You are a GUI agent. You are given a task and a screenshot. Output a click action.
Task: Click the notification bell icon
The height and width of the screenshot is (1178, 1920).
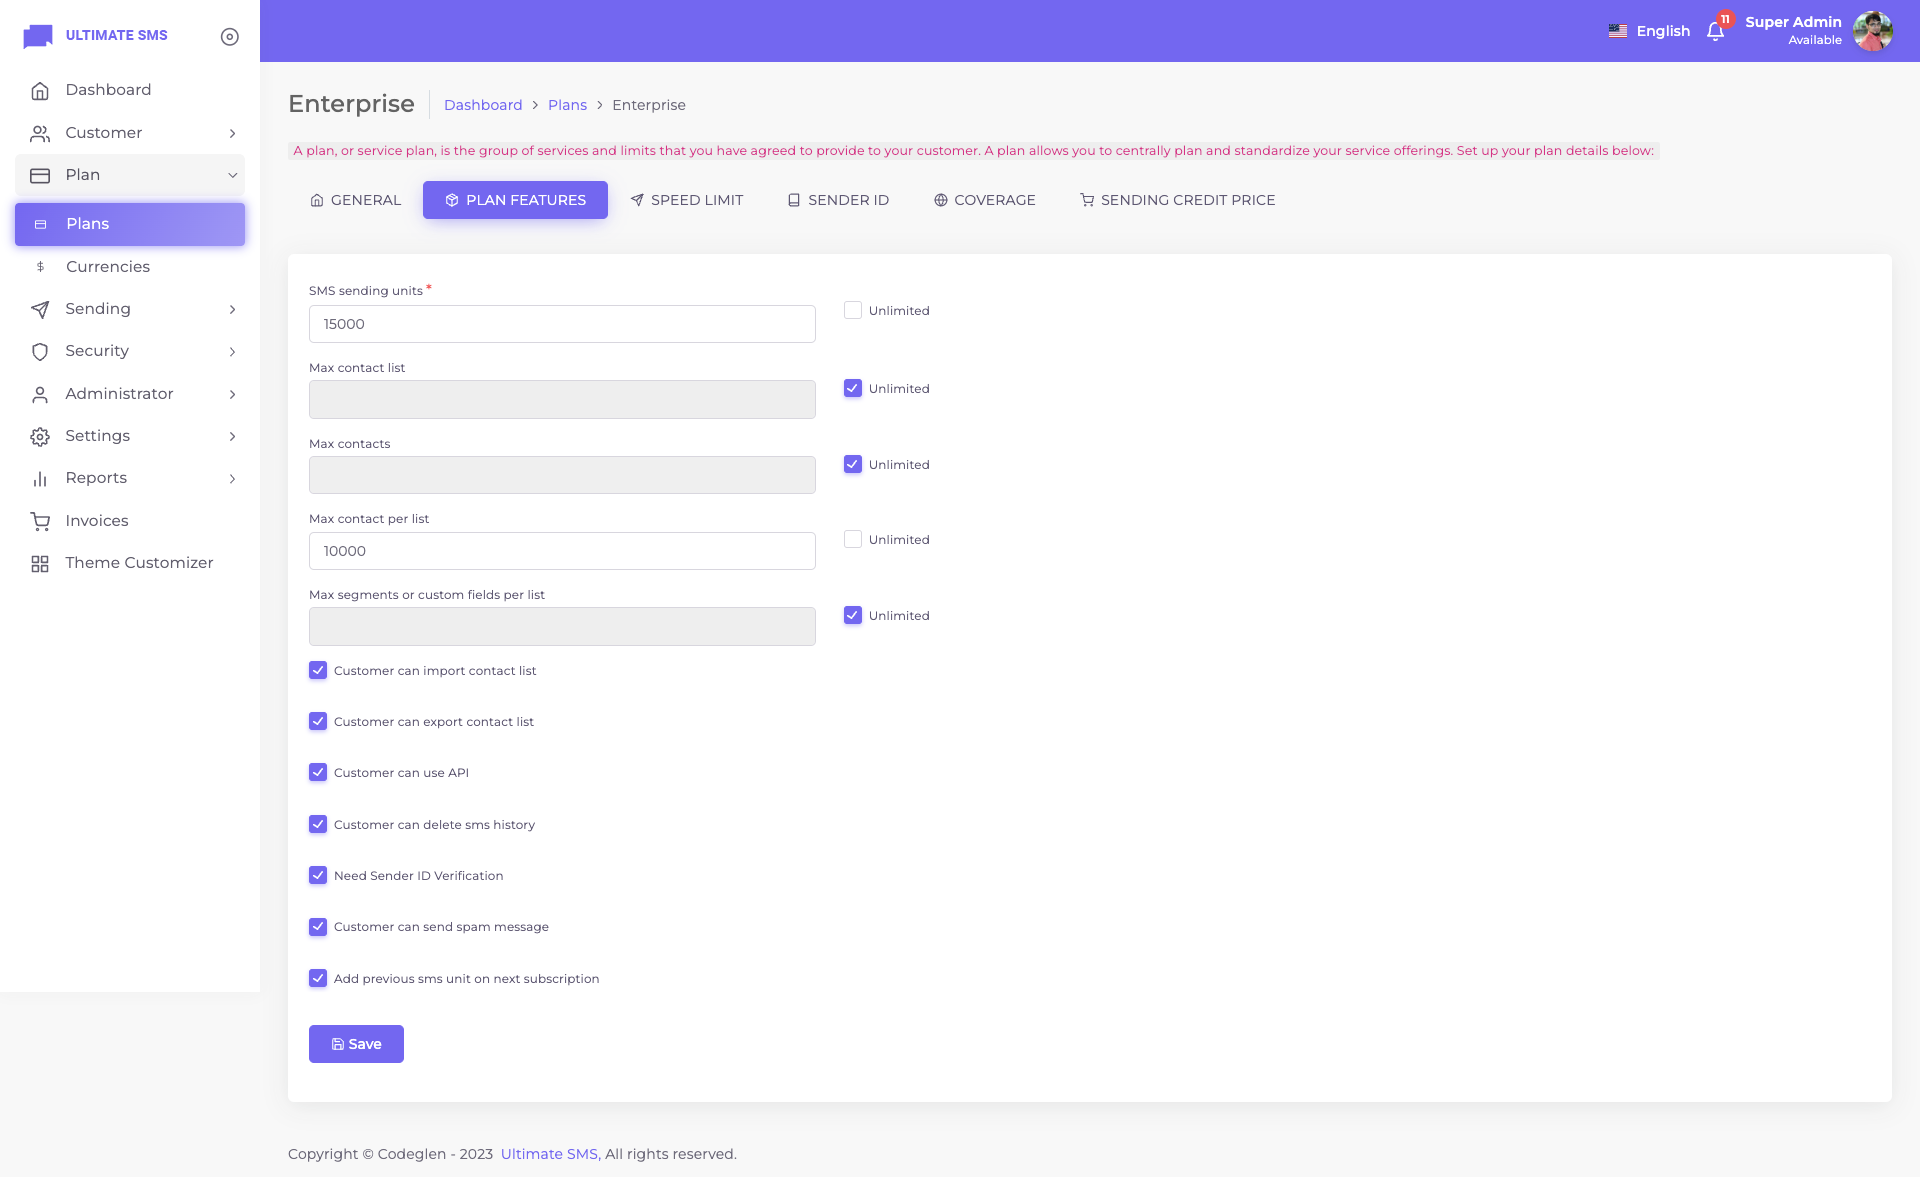[1715, 32]
